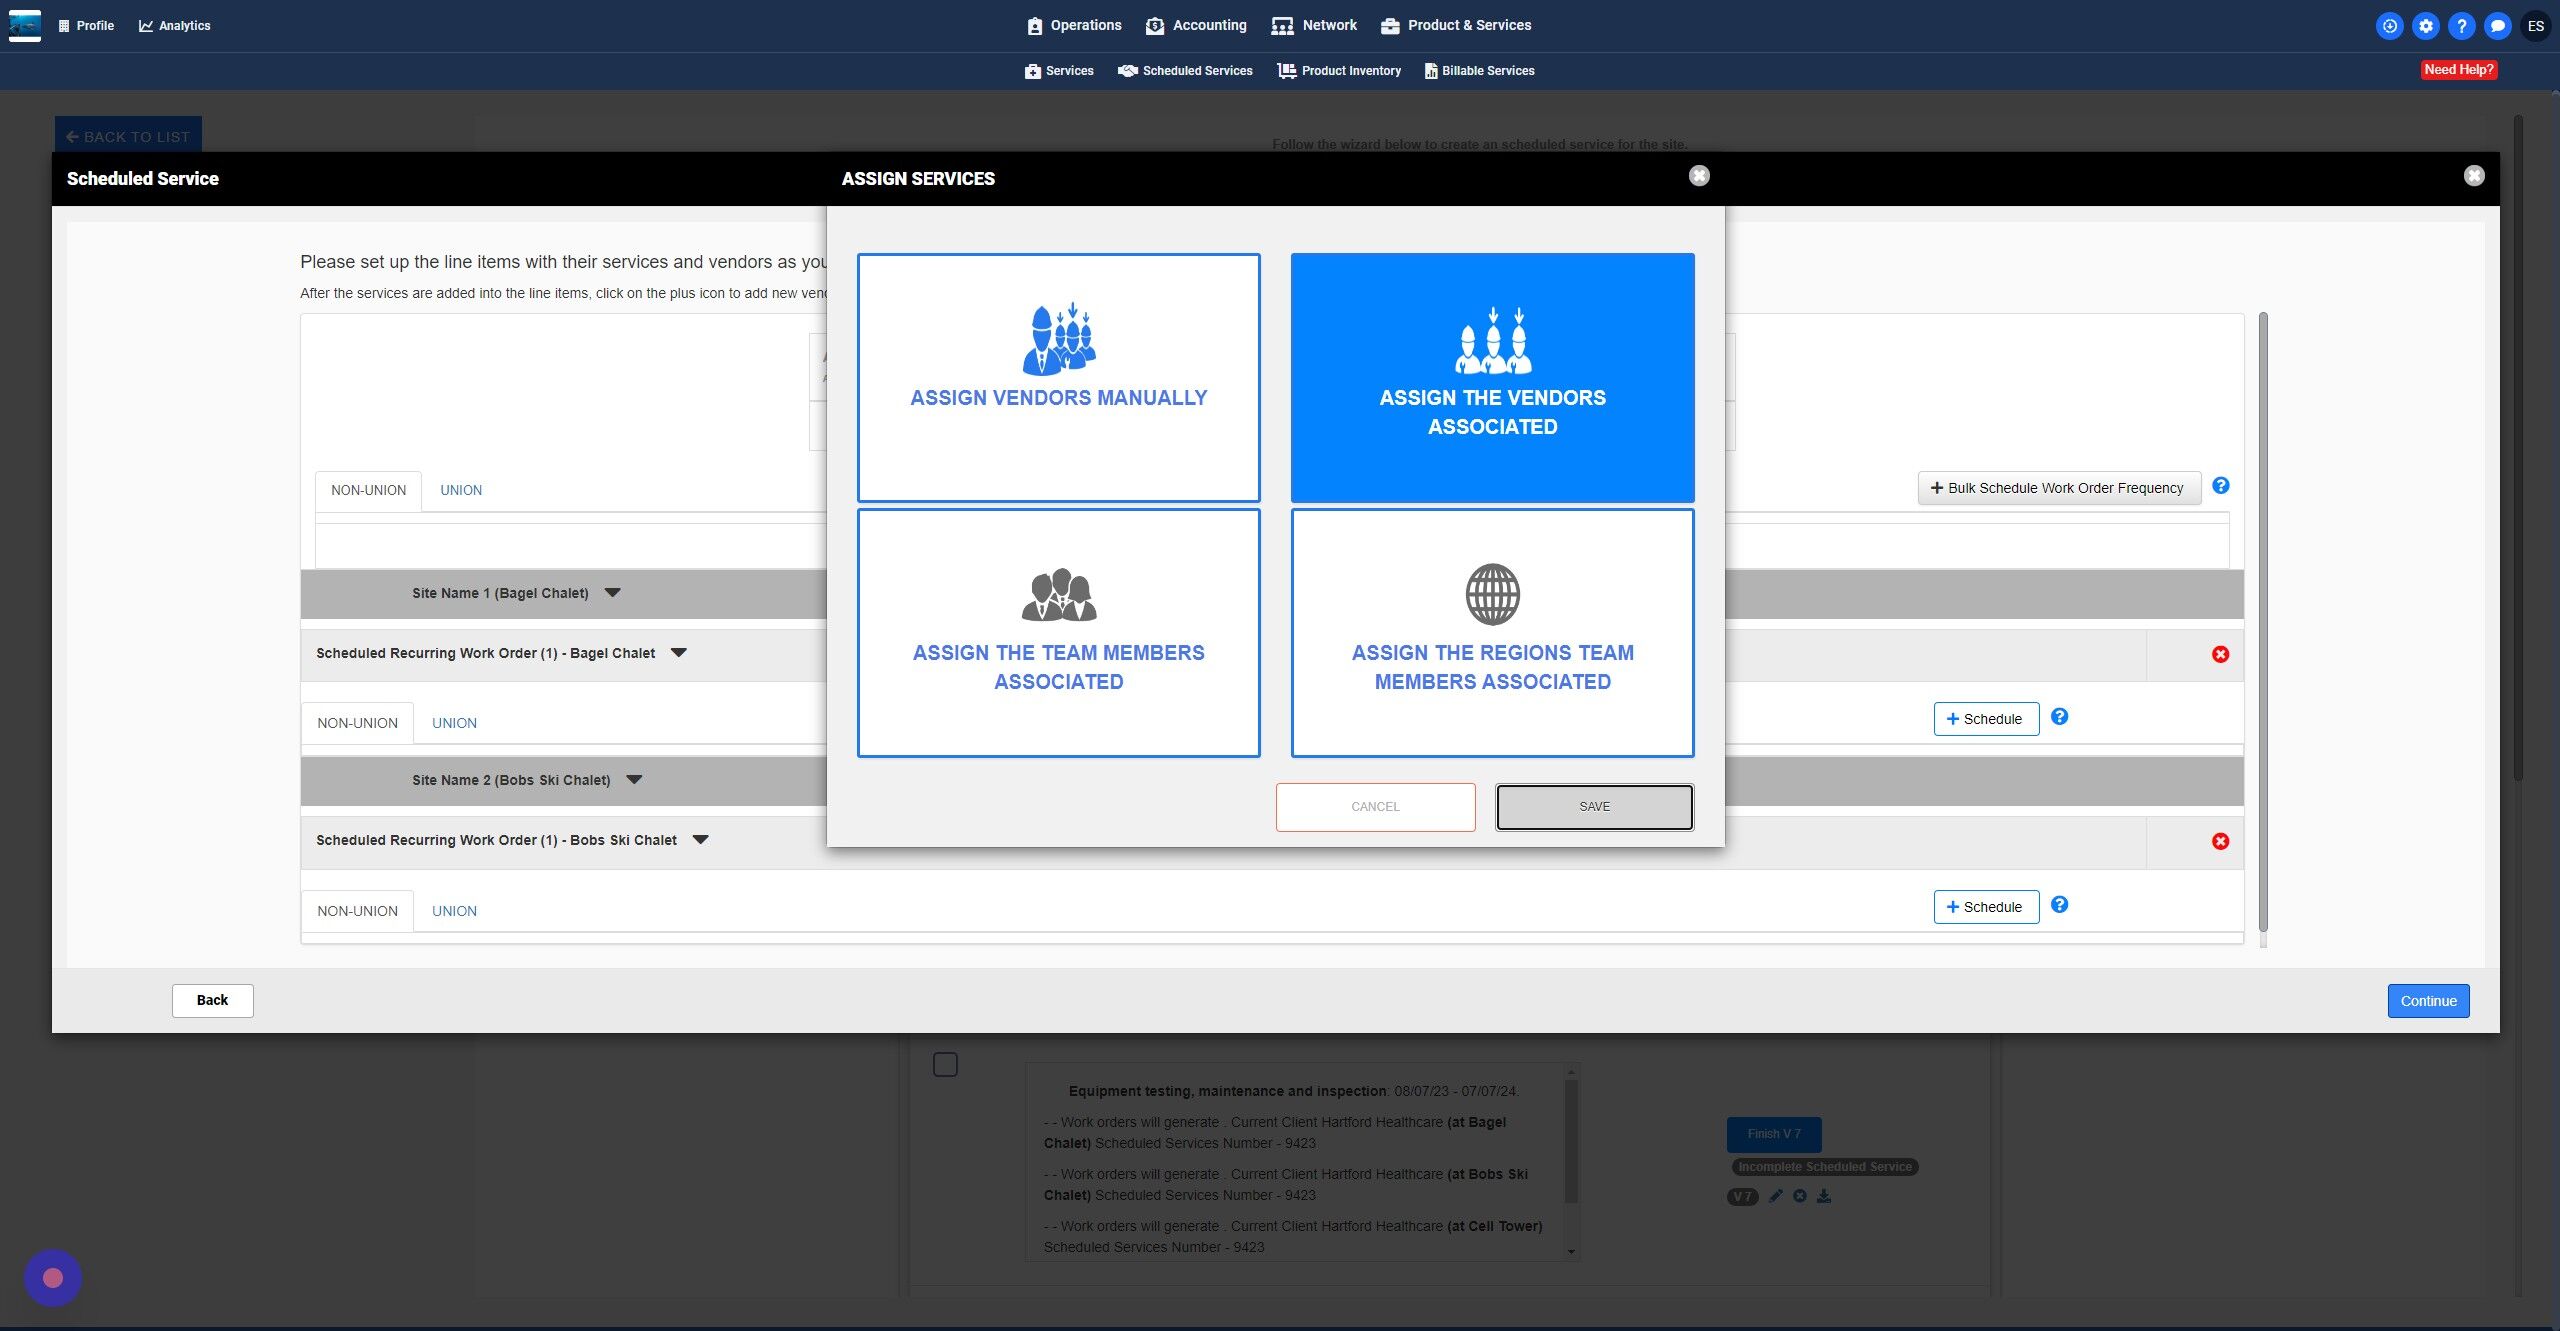Close the Assign Services dialog with X
The height and width of the screenshot is (1331, 2560).
(1699, 176)
